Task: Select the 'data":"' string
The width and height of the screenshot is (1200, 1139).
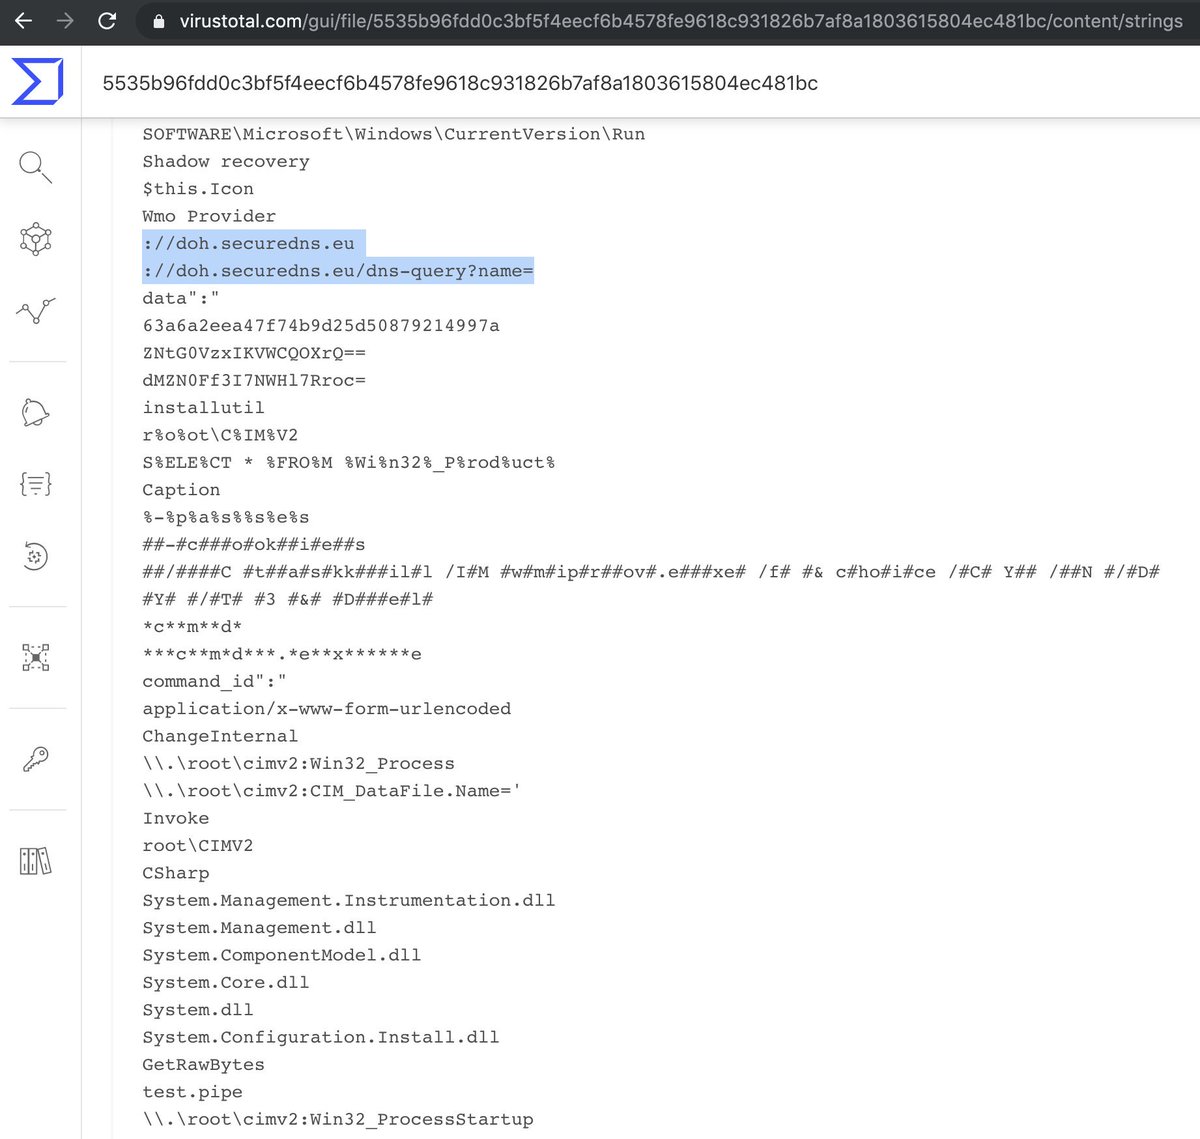Action: pyautogui.click(x=181, y=298)
